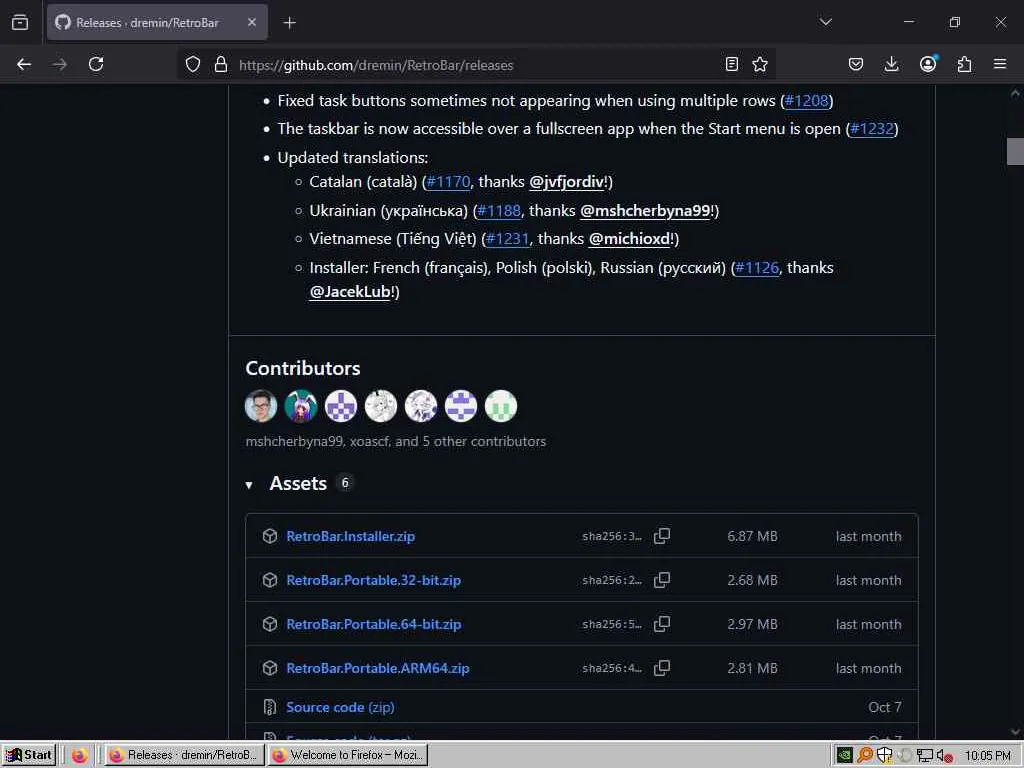The height and width of the screenshot is (768, 1024).
Task: Open the green identicon contributor avatar
Action: (501, 406)
